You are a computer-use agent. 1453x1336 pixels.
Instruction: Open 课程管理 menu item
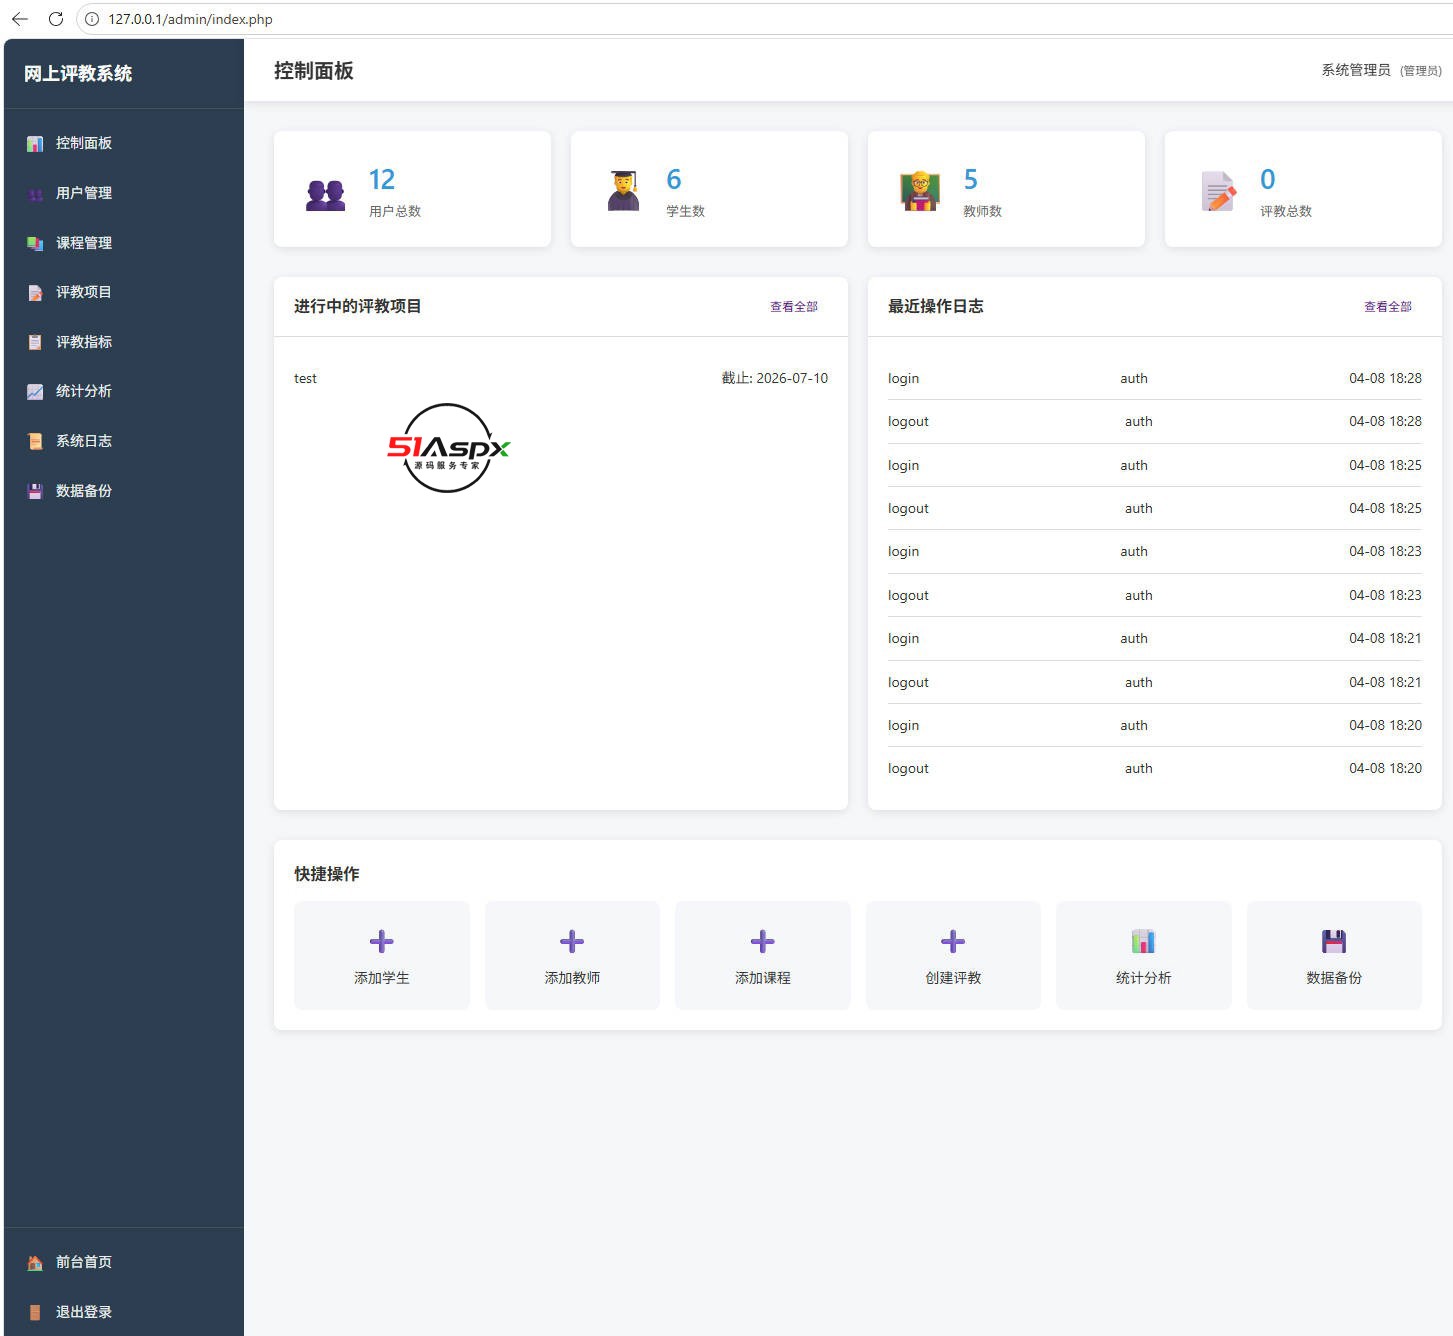pyautogui.click(x=124, y=243)
